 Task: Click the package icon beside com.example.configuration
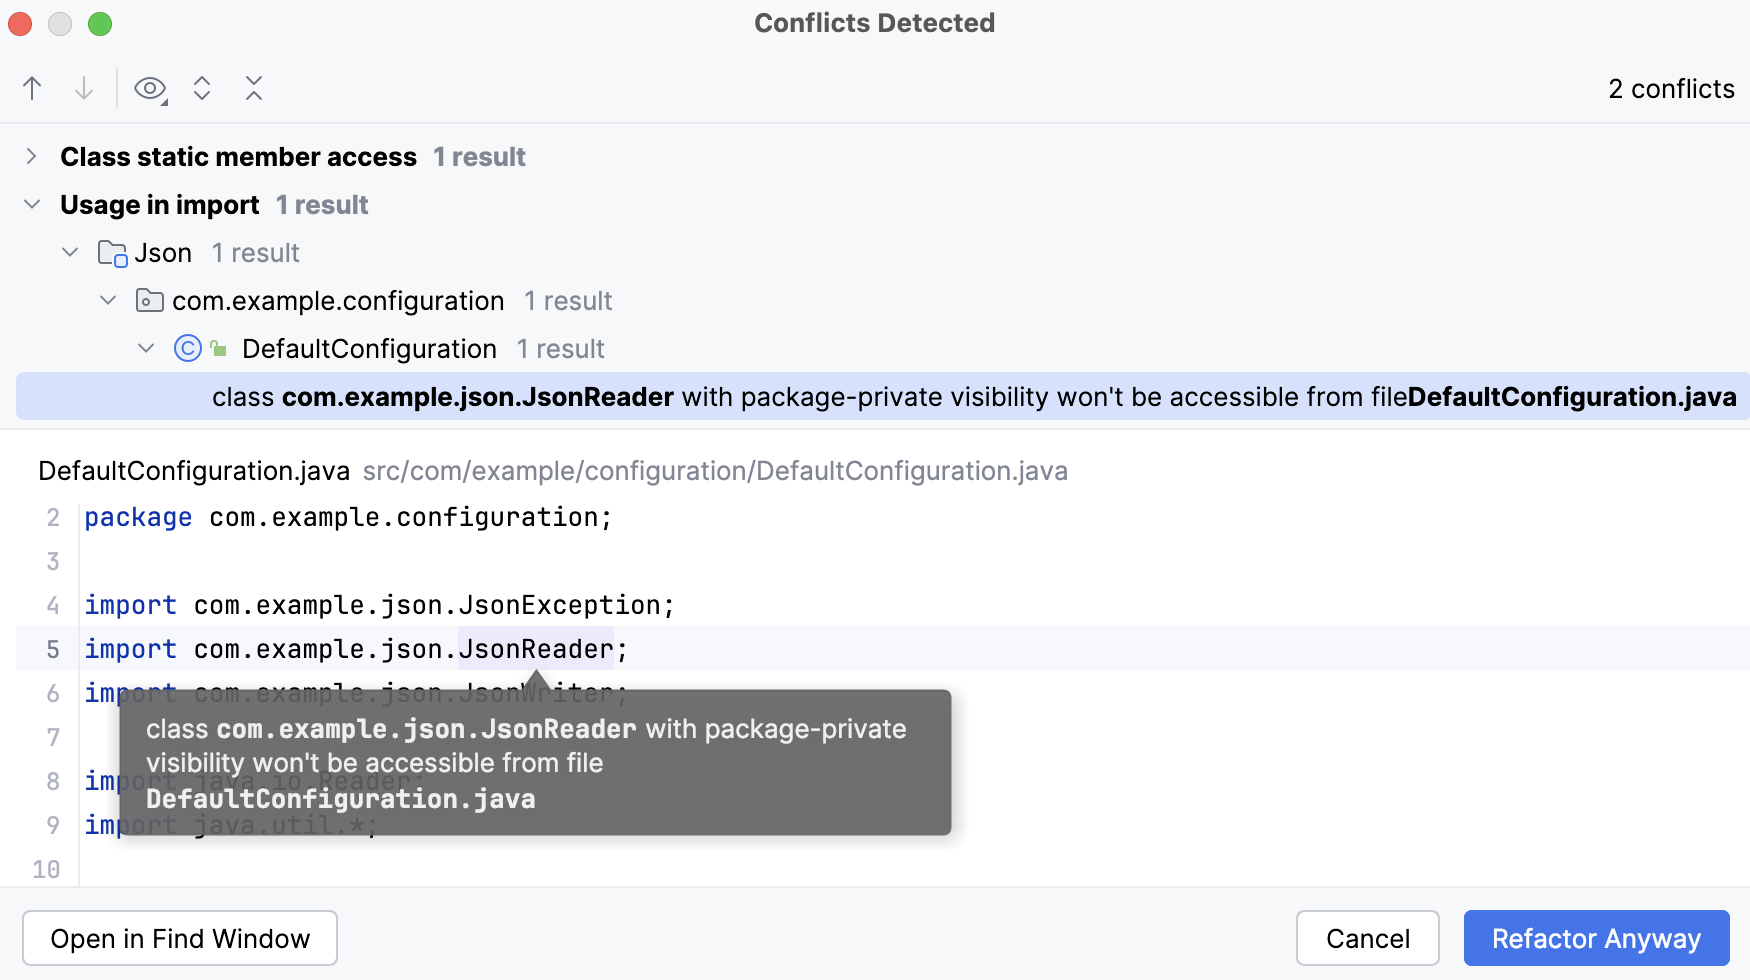(x=148, y=300)
